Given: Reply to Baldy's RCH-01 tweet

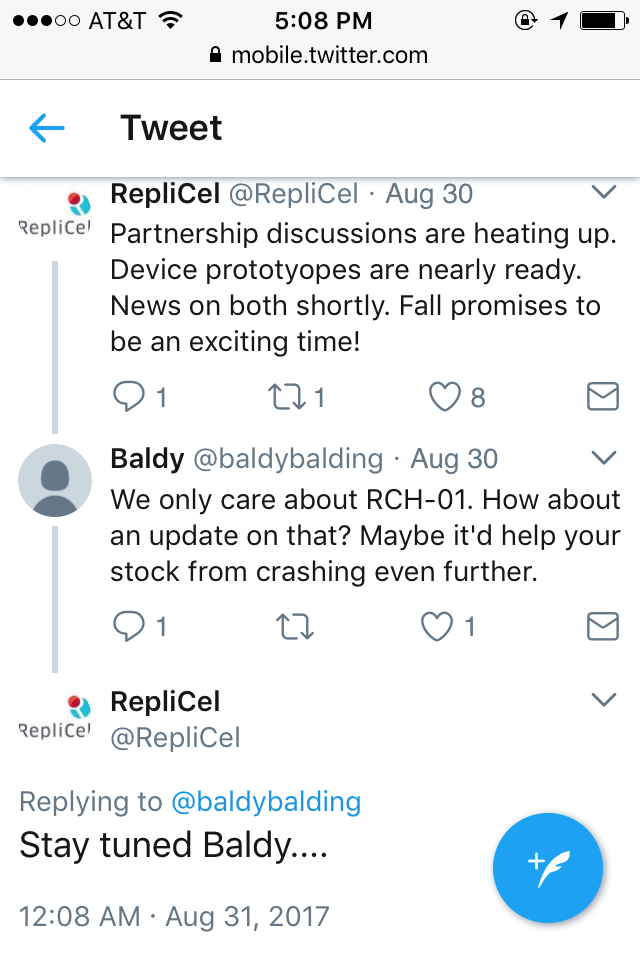Looking at the screenshot, I should 130,627.
